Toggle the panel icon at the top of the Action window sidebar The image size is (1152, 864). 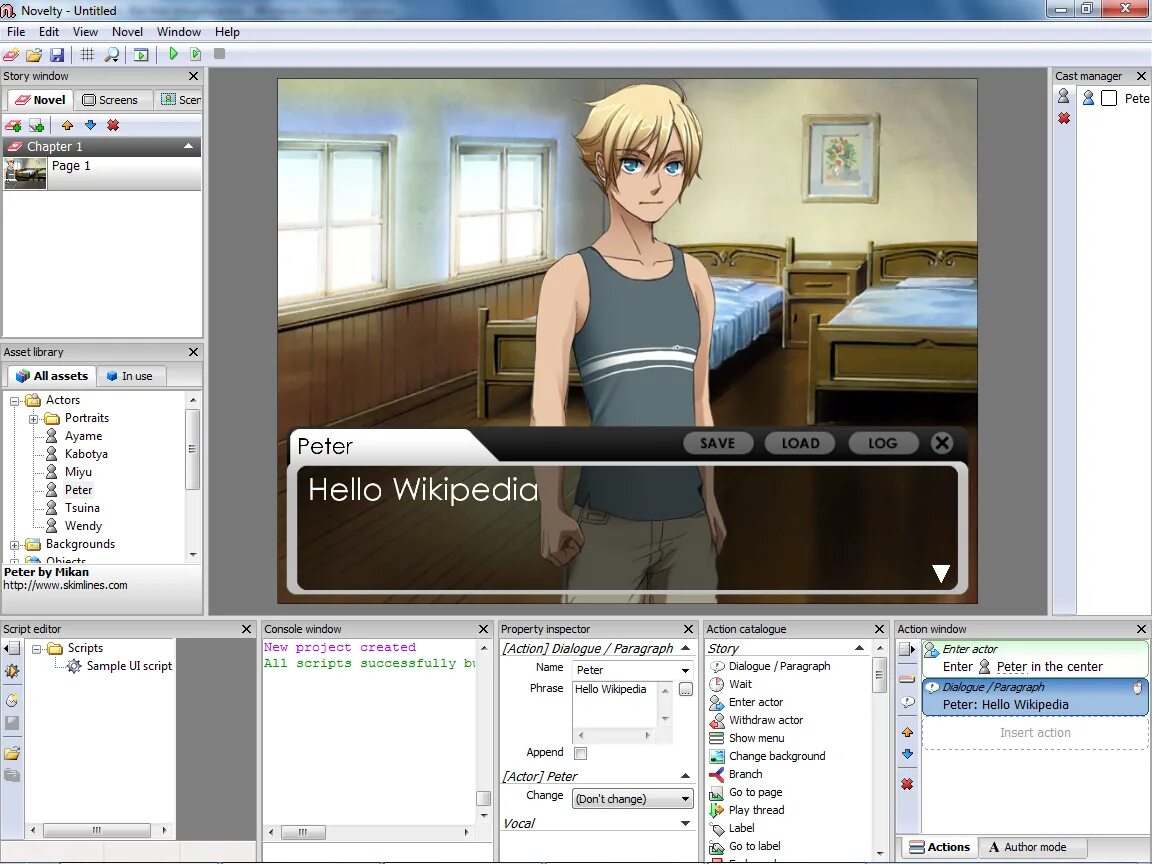click(x=908, y=649)
